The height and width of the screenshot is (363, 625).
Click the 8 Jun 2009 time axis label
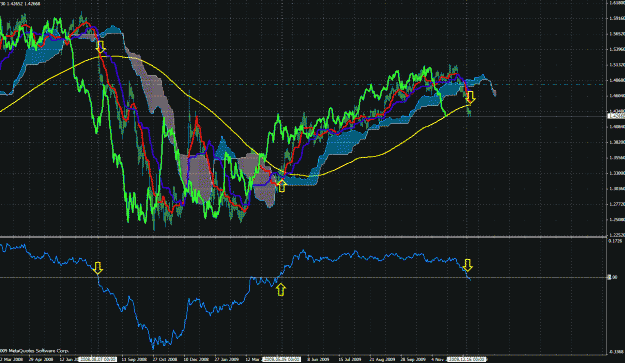[x=318, y=359]
